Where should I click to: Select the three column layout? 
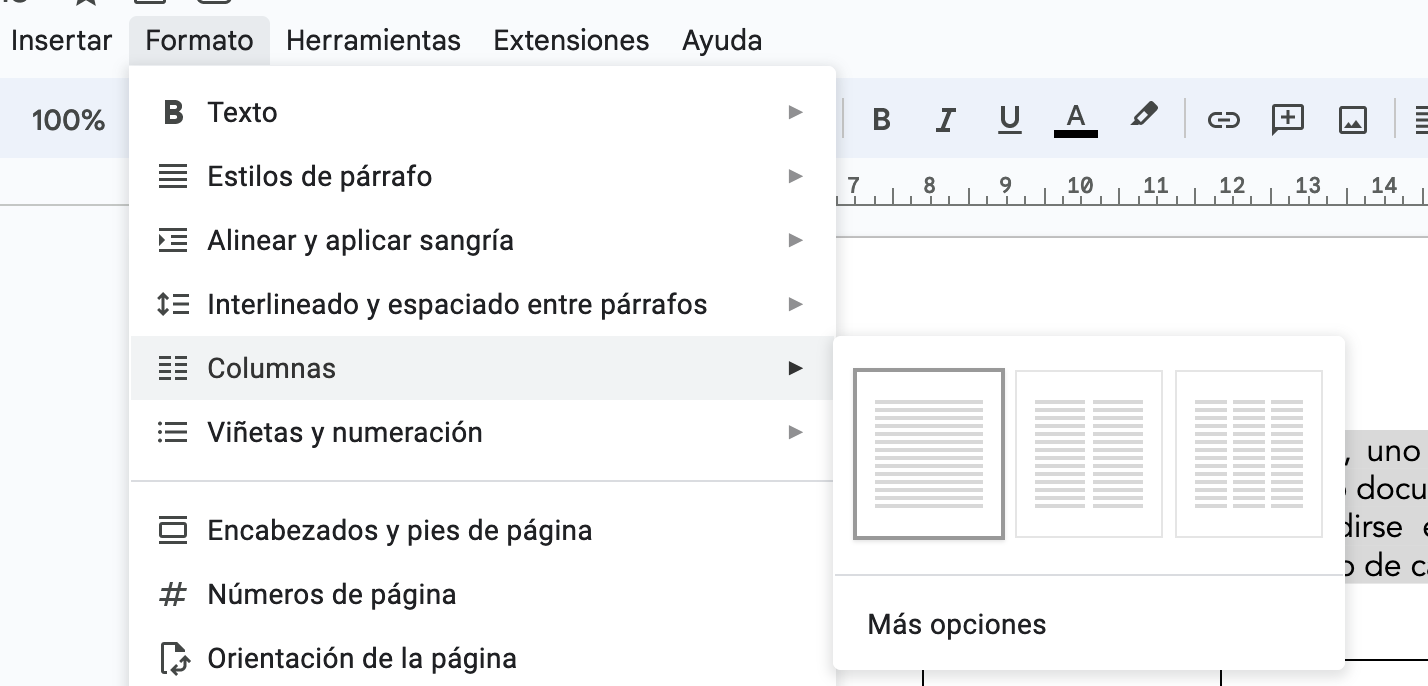pyautogui.click(x=1248, y=453)
